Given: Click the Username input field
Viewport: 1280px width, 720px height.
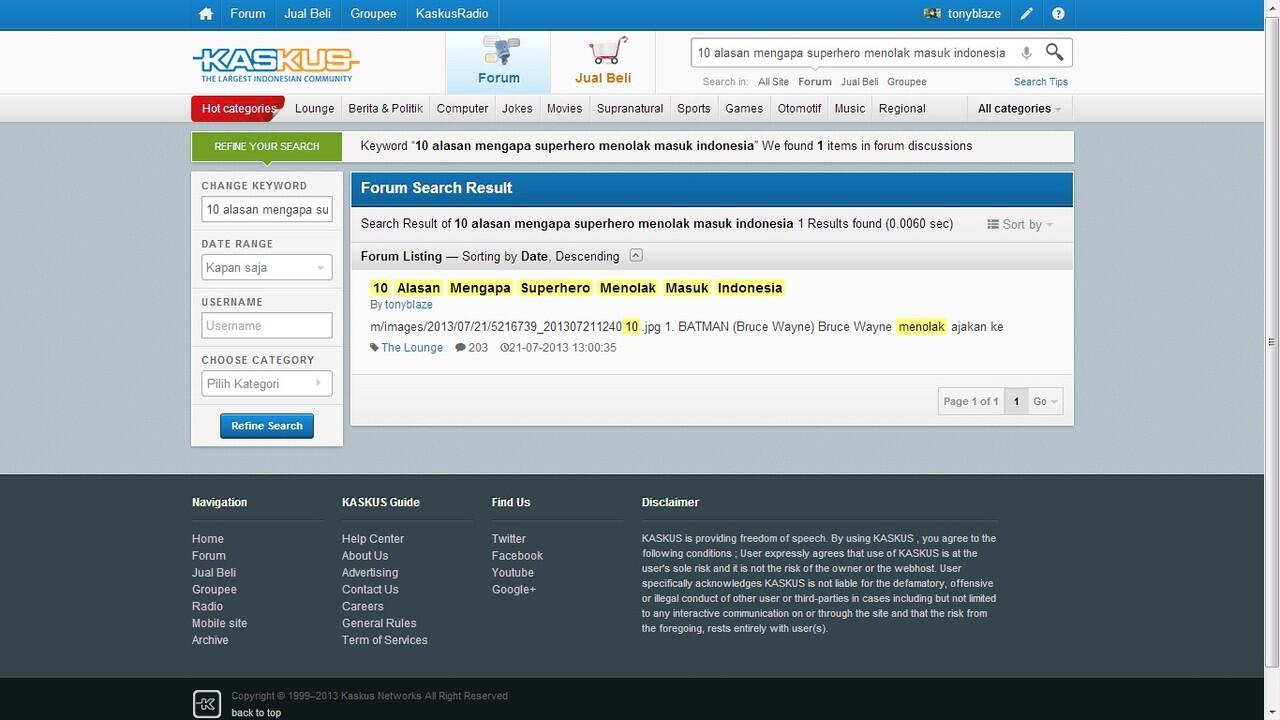Looking at the screenshot, I should pyautogui.click(x=266, y=326).
